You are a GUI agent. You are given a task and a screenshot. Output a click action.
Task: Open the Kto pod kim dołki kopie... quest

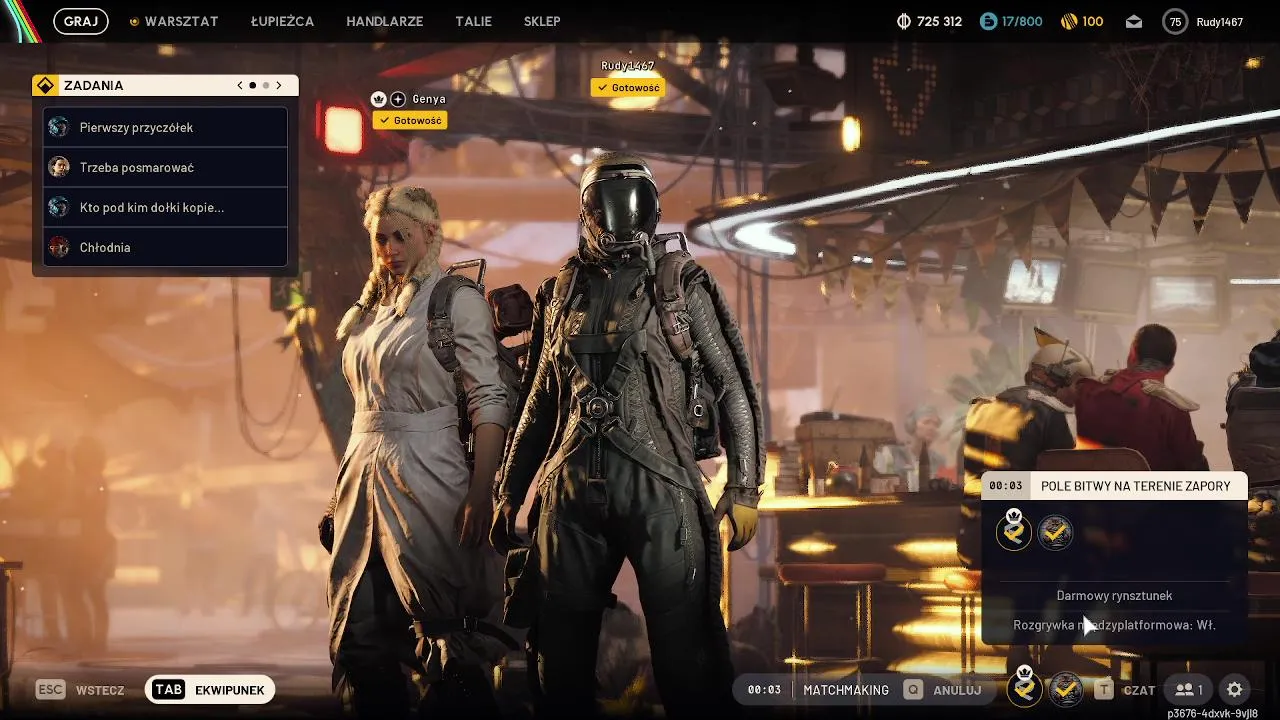point(165,207)
